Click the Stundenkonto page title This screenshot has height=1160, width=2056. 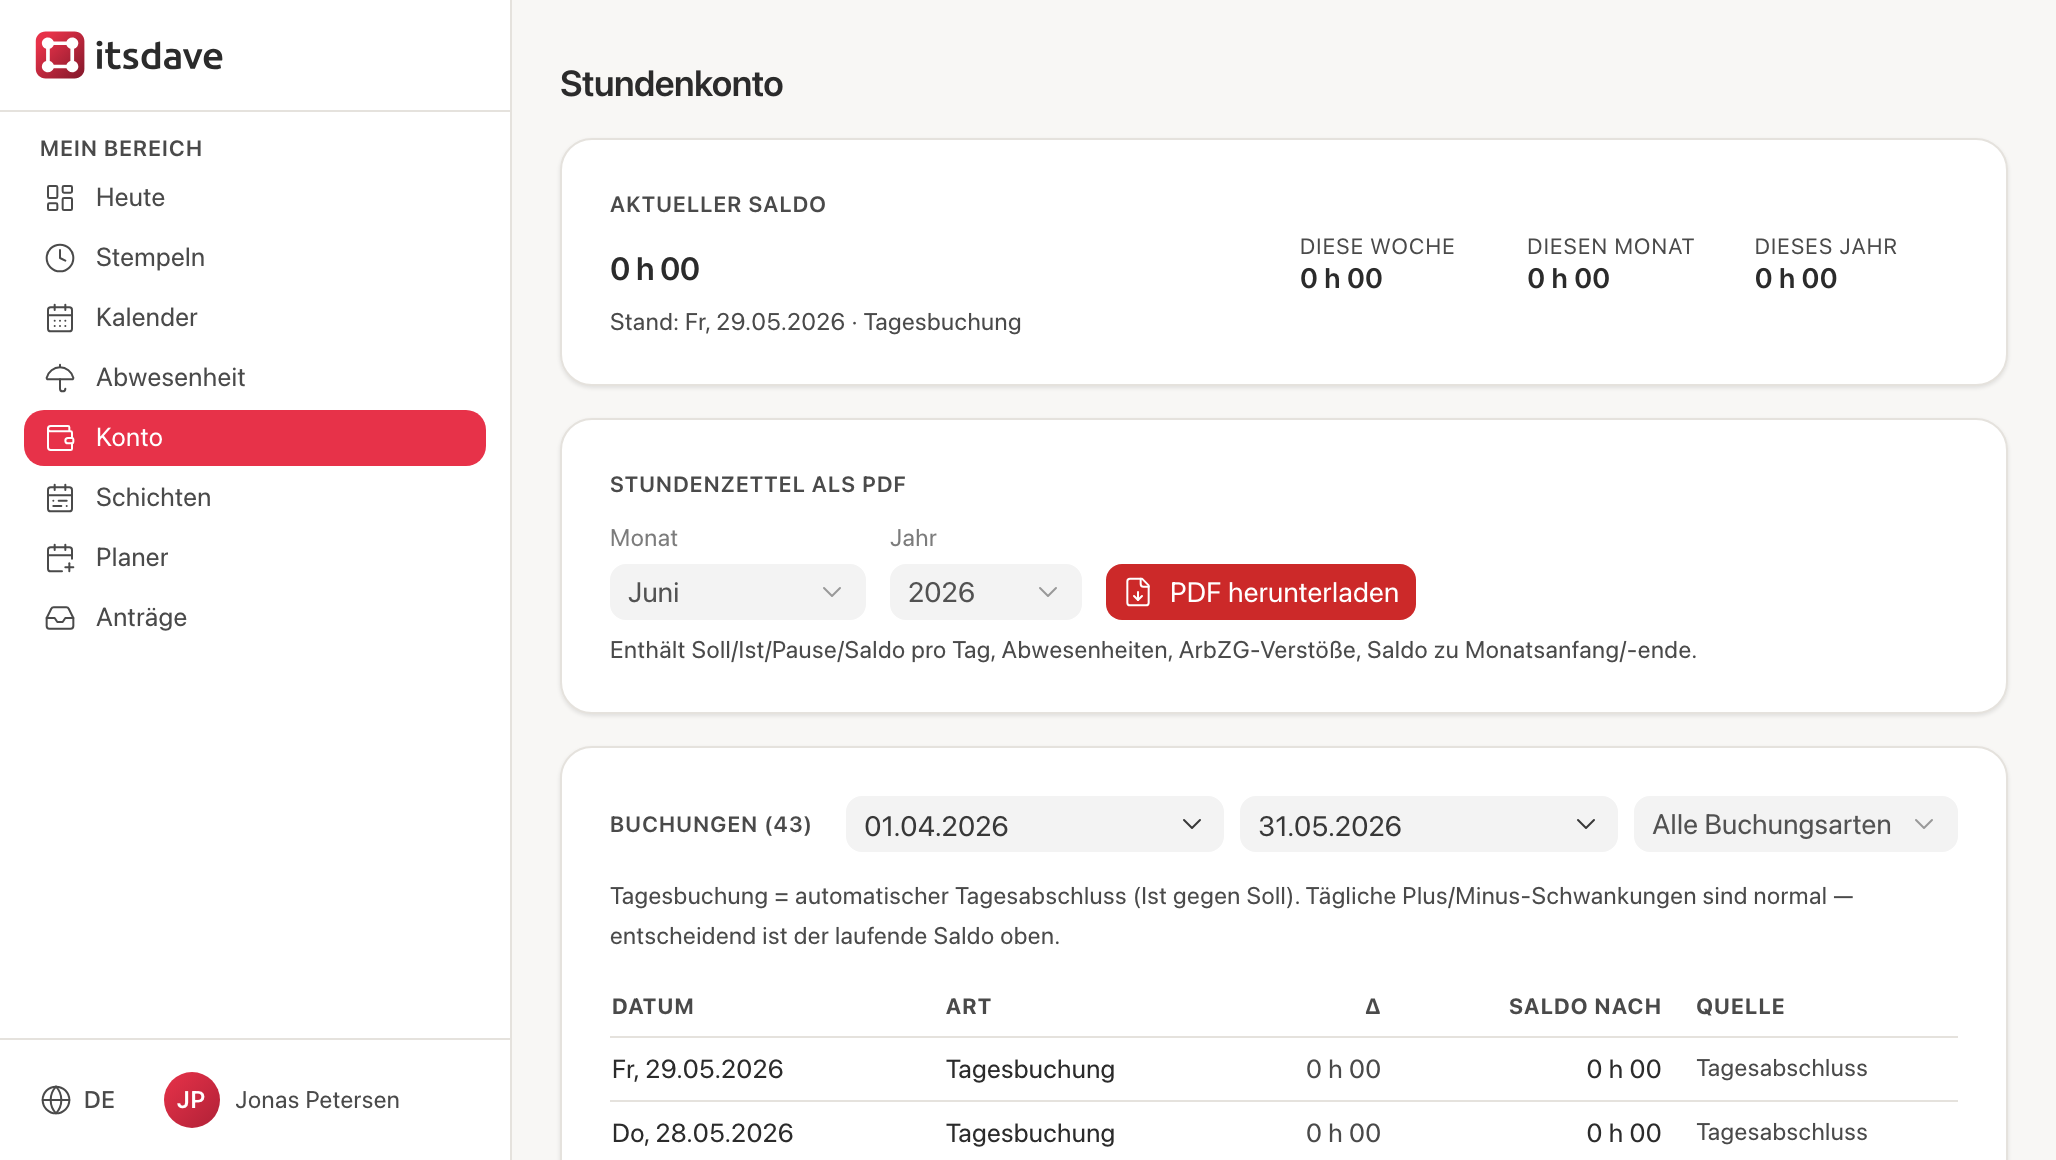click(x=671, y=84)
